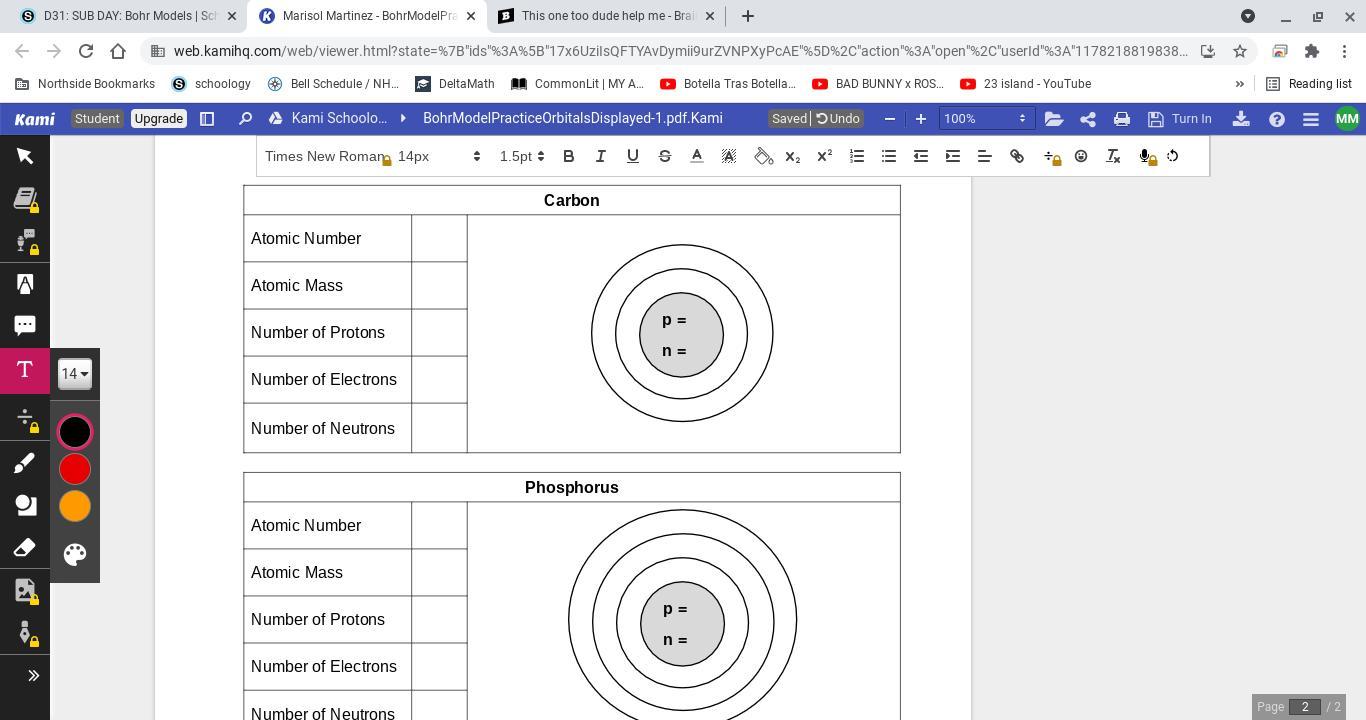Download the document
The height and width of the screenshot is (720, 1366).
point(1241,118)
